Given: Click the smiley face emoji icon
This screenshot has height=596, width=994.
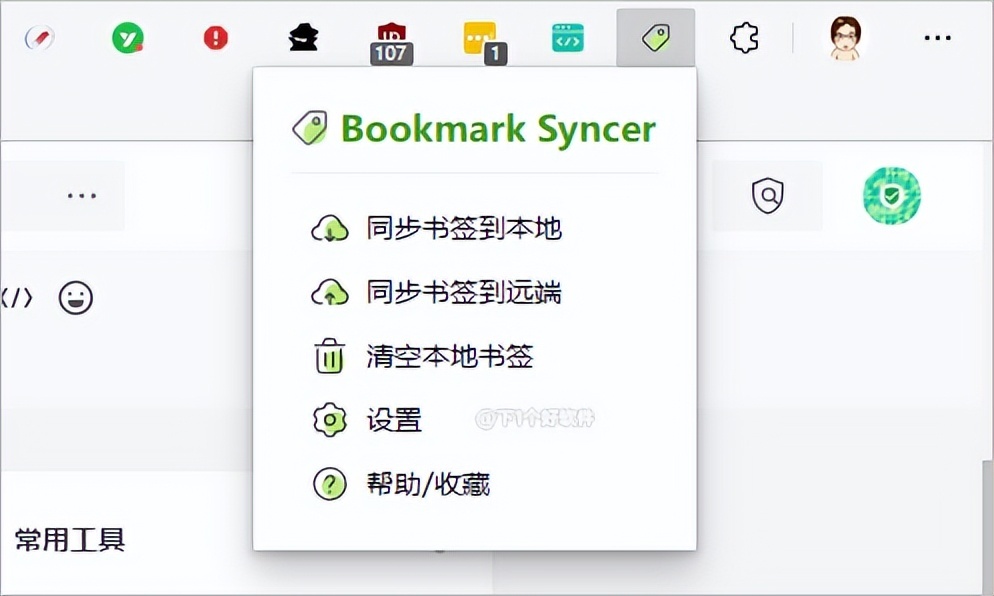Looking at the screenshot, I should coord(76,297).
